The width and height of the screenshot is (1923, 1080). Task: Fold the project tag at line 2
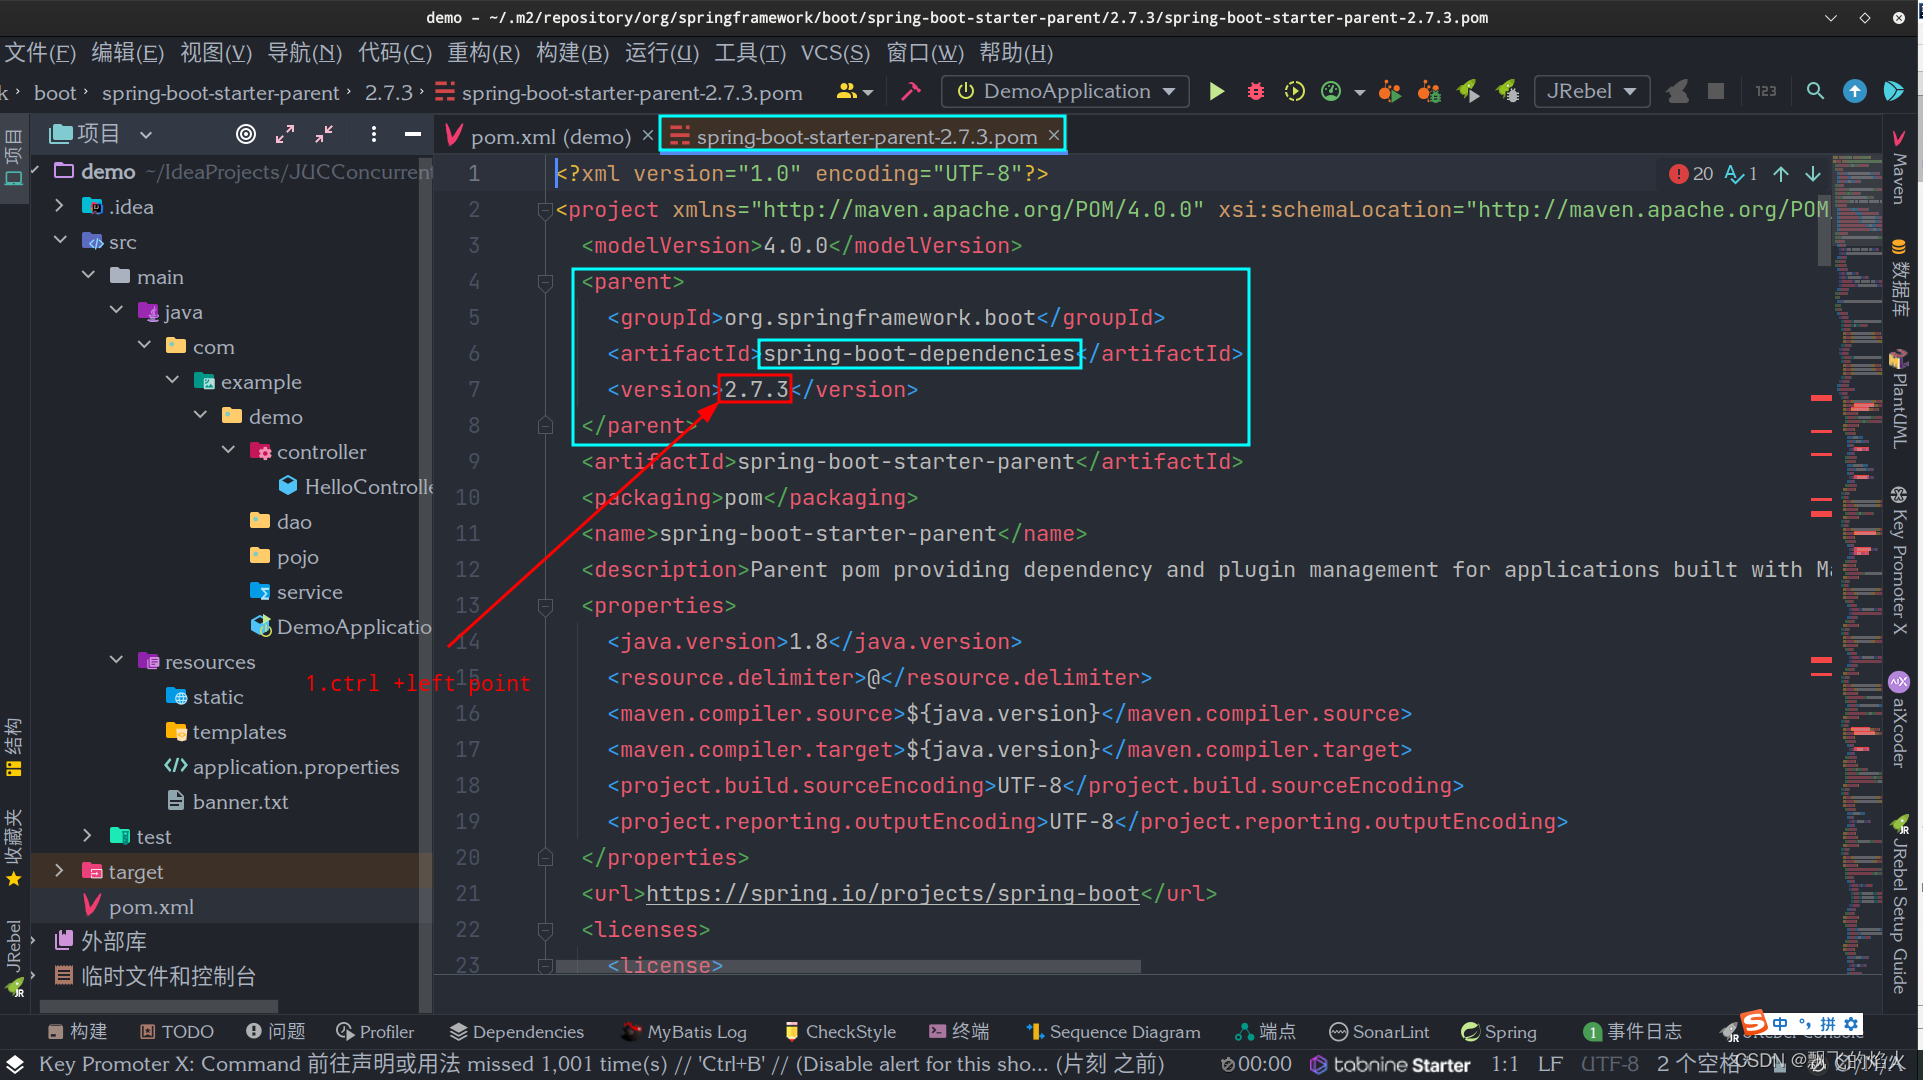pos(545,210)
